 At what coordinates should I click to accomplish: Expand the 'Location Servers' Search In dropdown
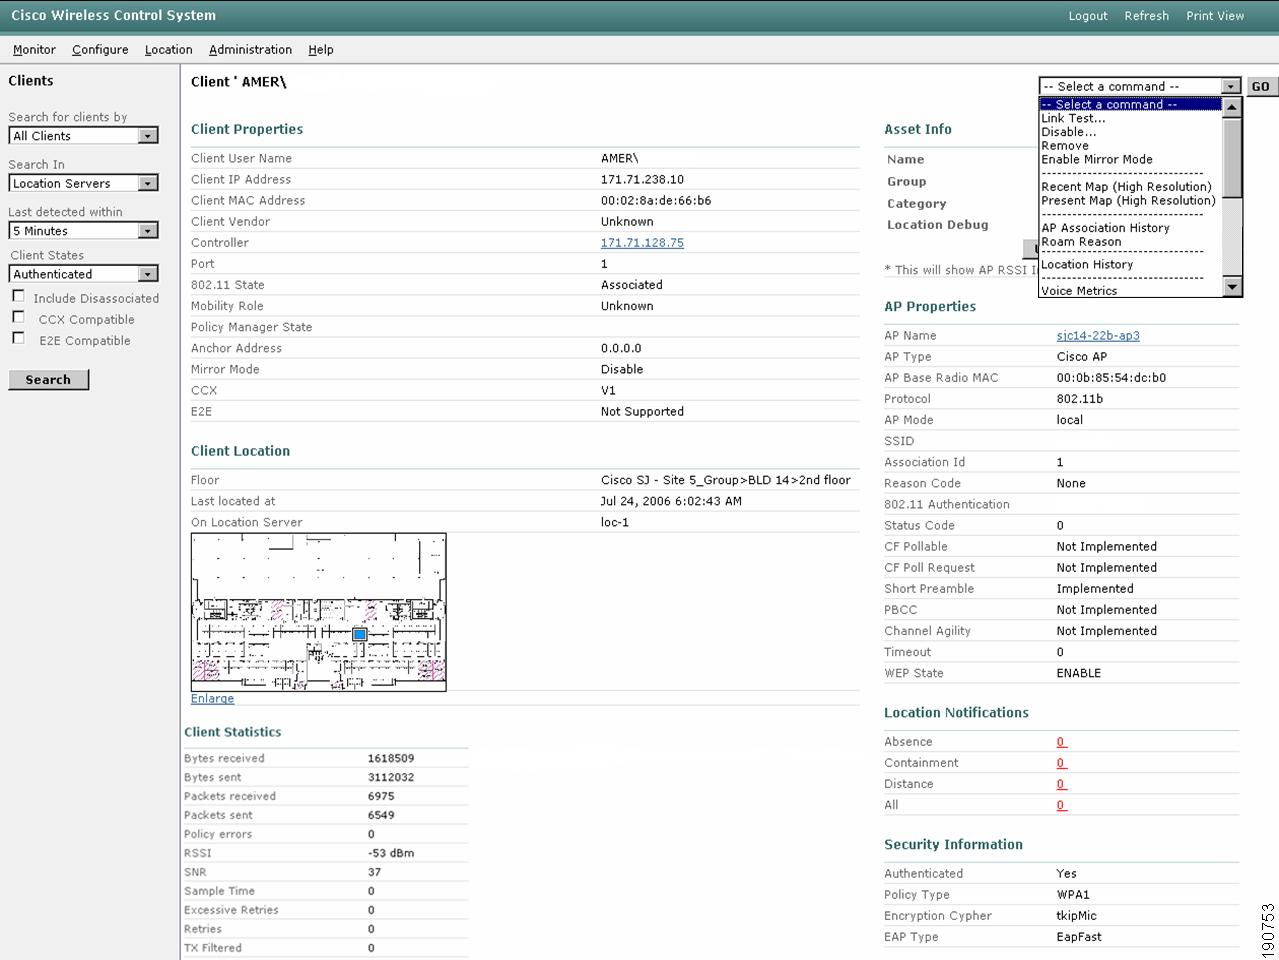84,183
